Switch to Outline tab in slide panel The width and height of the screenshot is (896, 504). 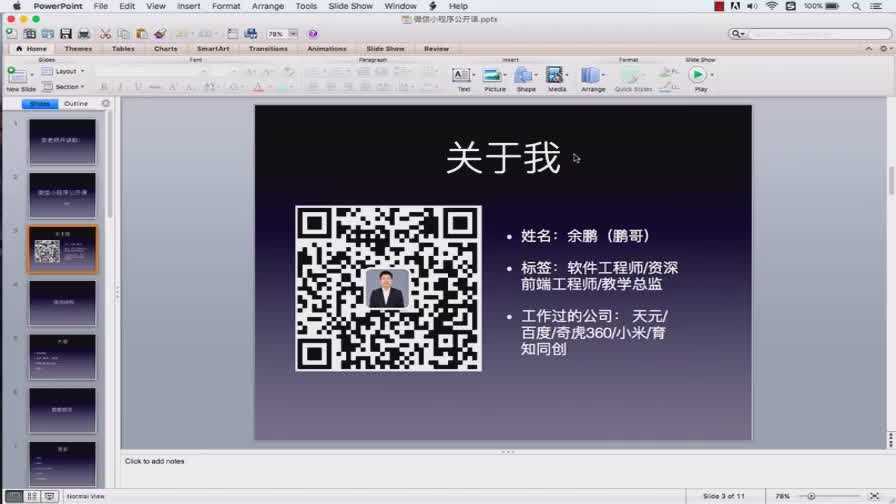click(76, 103)
